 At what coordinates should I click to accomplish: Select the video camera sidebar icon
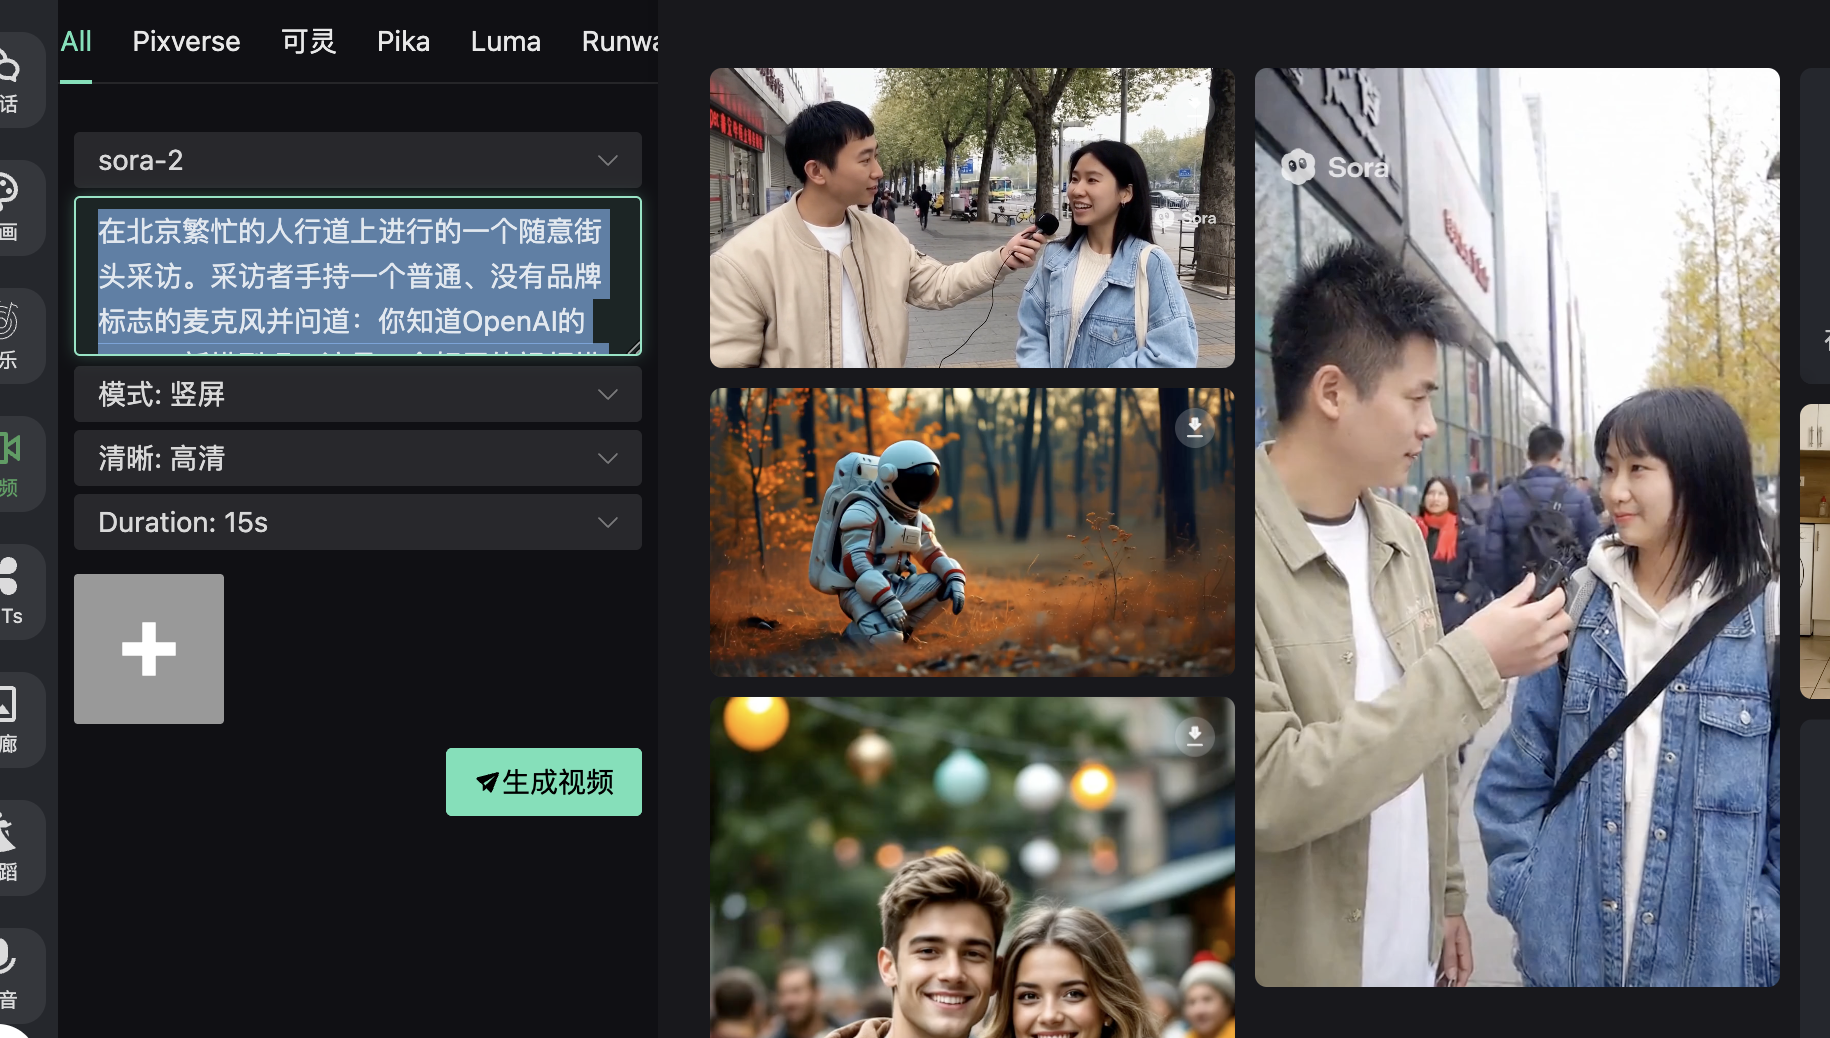[12, 462]
